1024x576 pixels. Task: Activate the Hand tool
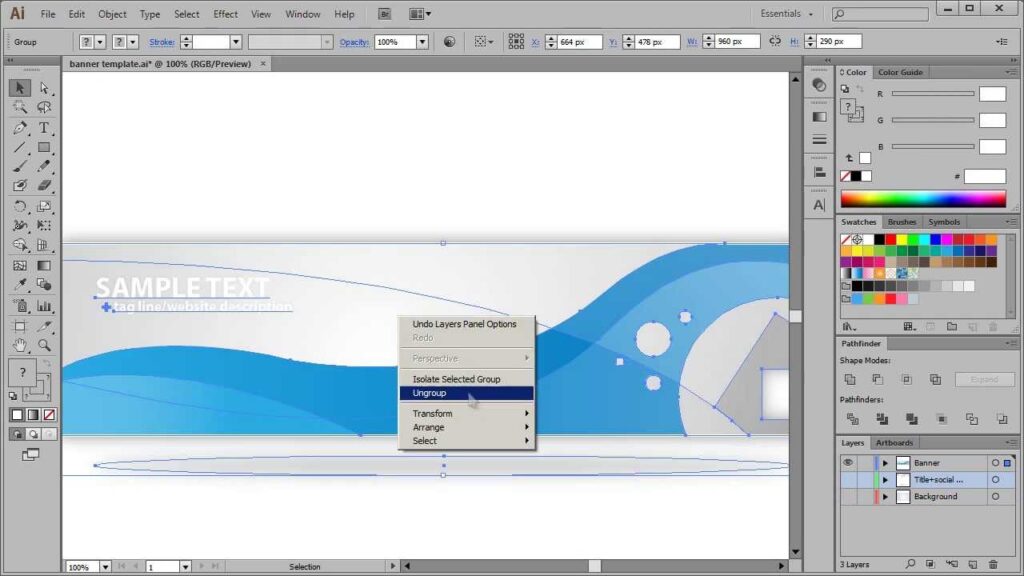(x=20, y=344)
